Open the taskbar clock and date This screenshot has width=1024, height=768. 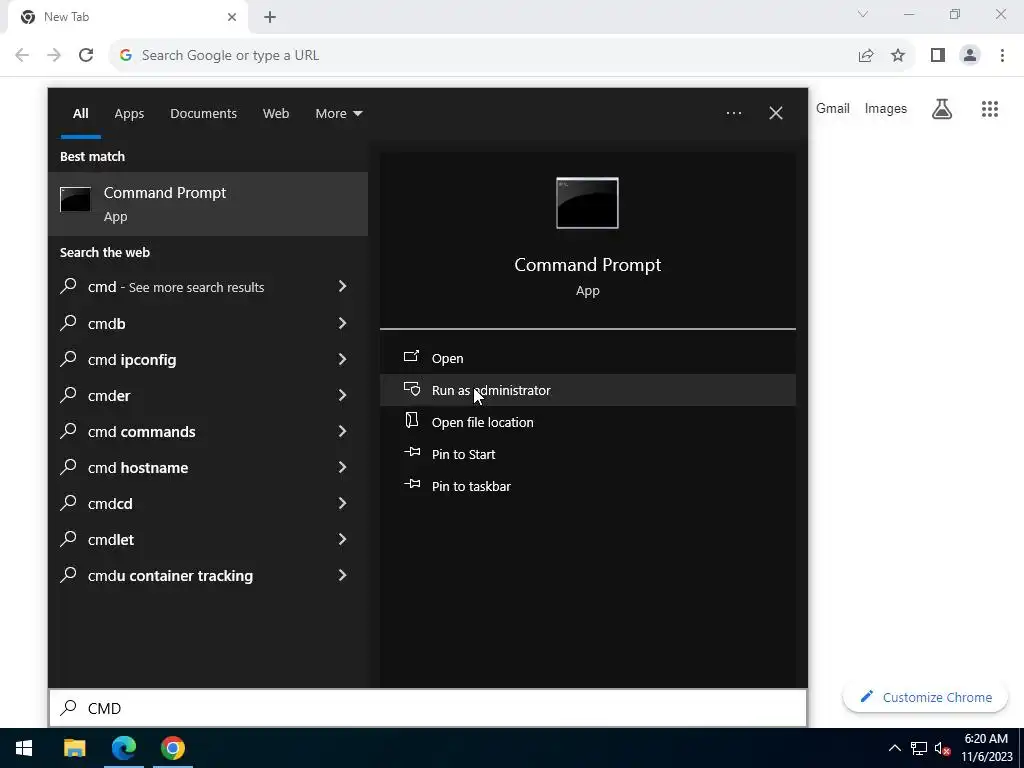point(987,748)
